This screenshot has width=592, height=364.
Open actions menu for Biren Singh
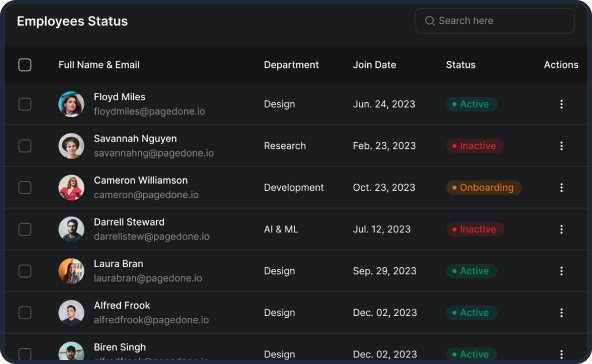(x=561, y=354)
